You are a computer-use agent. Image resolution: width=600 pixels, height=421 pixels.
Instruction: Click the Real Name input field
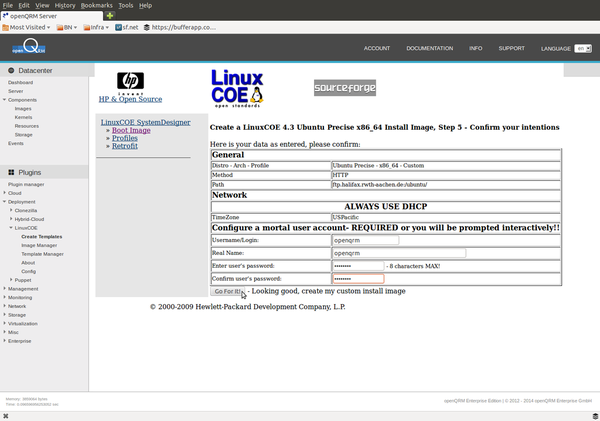pos(399,253)
